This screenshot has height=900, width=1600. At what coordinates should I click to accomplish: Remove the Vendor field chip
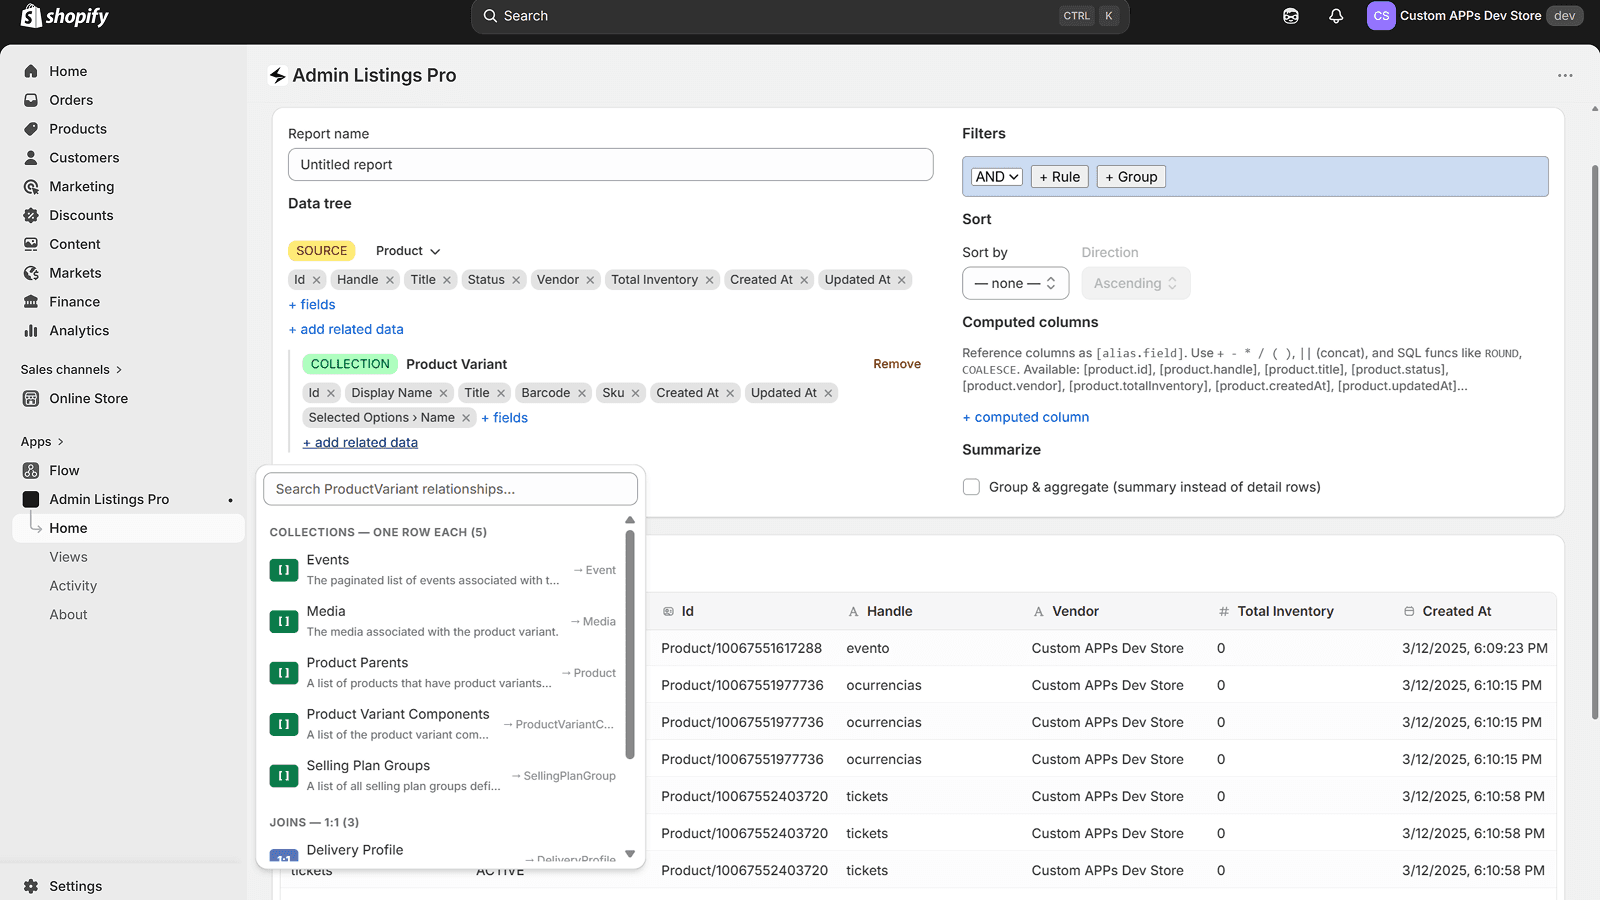point(591,280)
